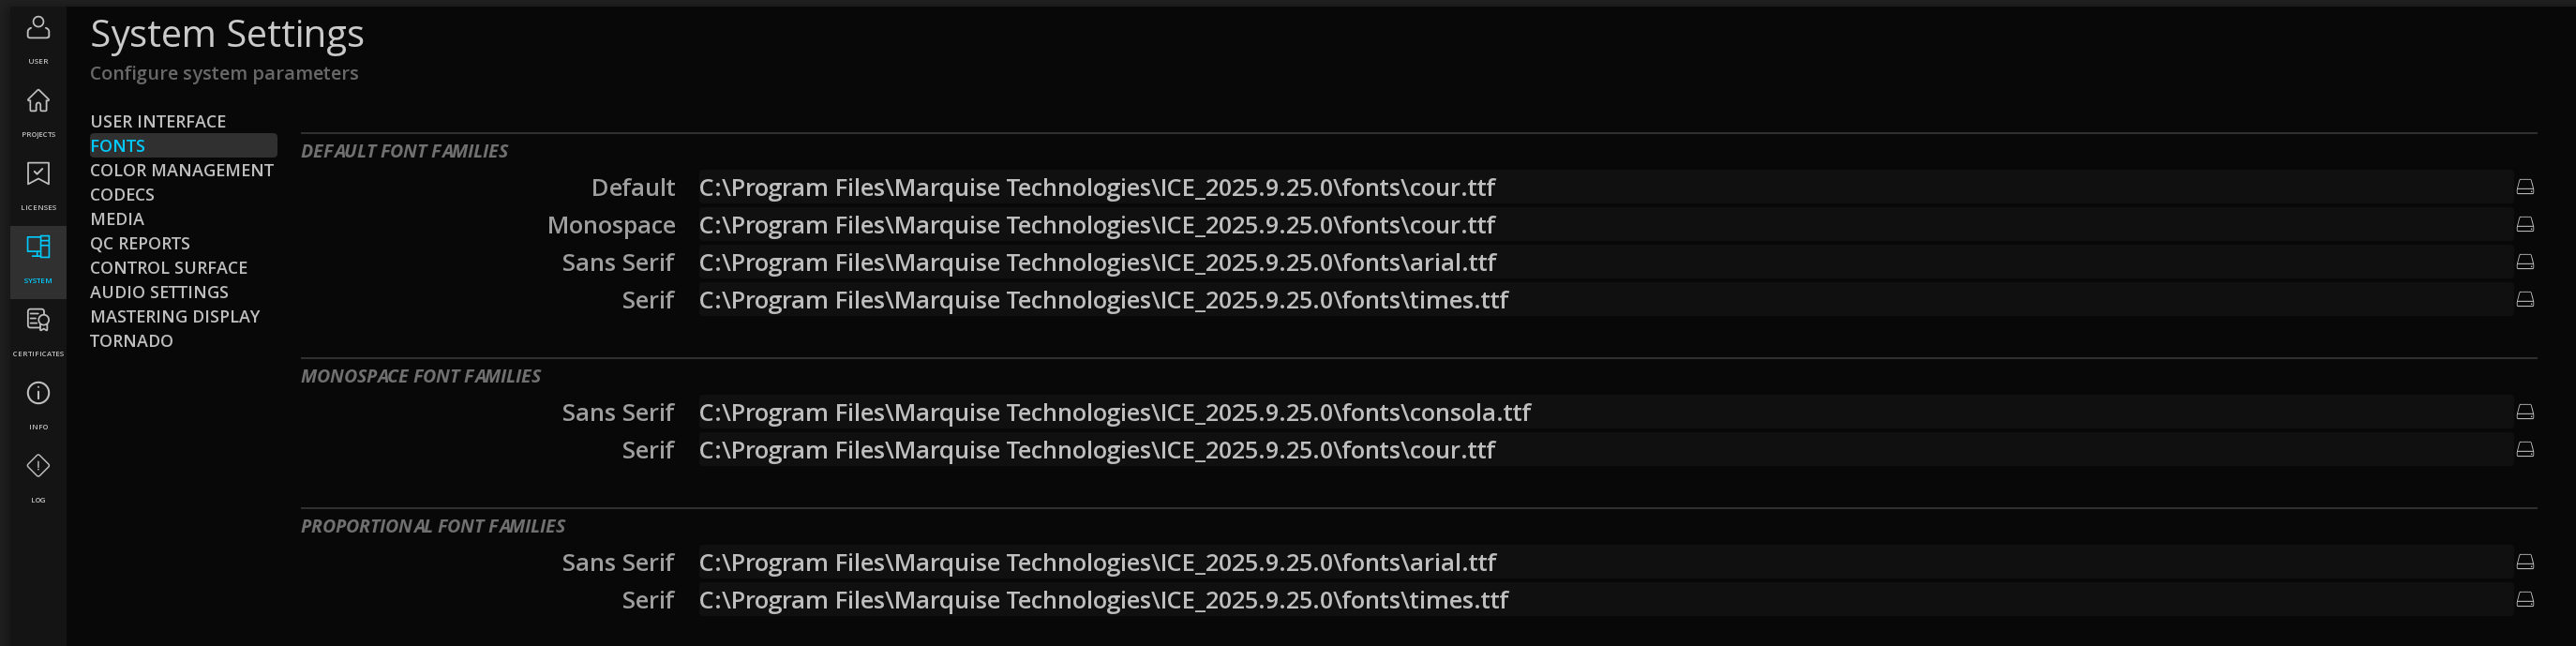2576x646 pixels.
Task: Click browse icon for Monospace Sans Serif font
Action: click(2525, 412)
